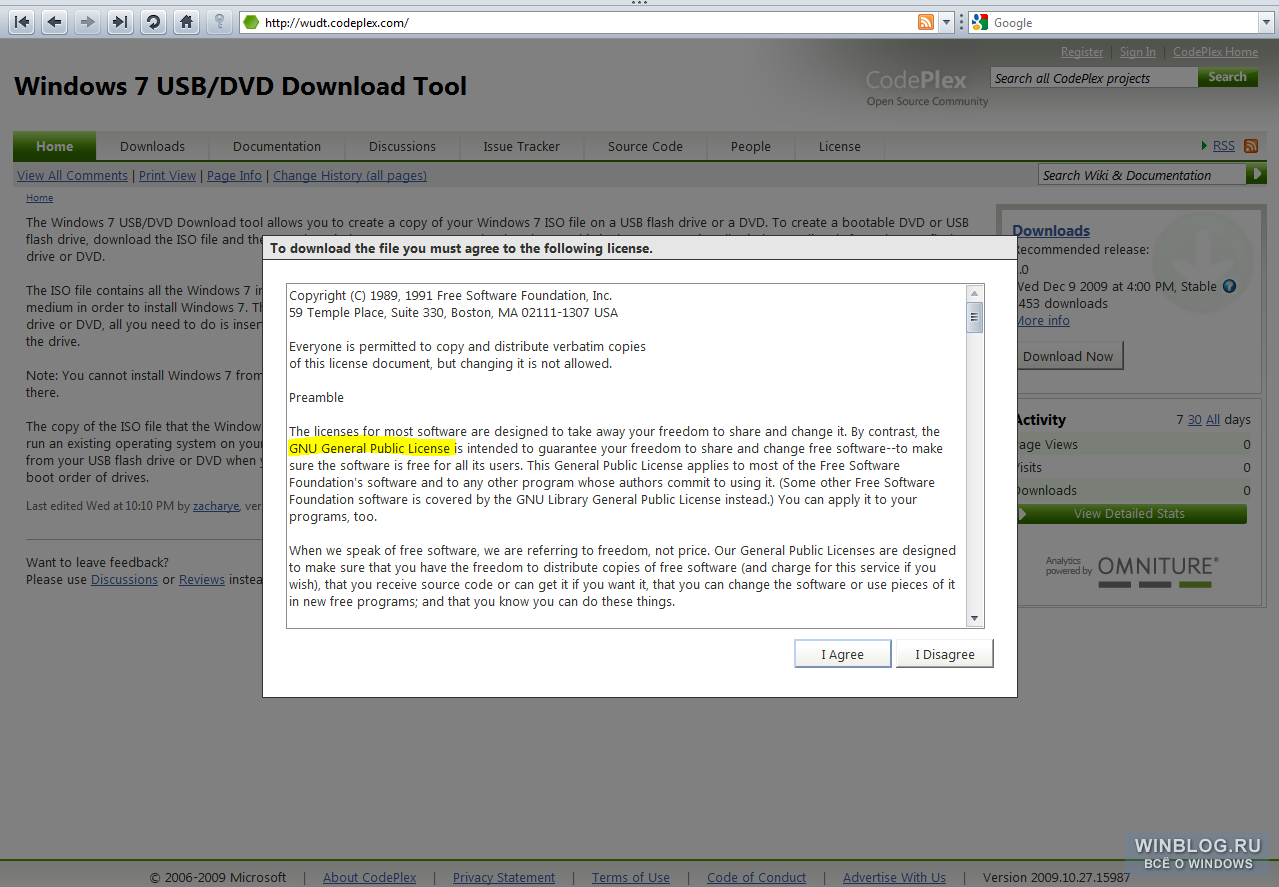1279x887 pixels.
Task: Click the Register link
Action: click(1082, 52)
